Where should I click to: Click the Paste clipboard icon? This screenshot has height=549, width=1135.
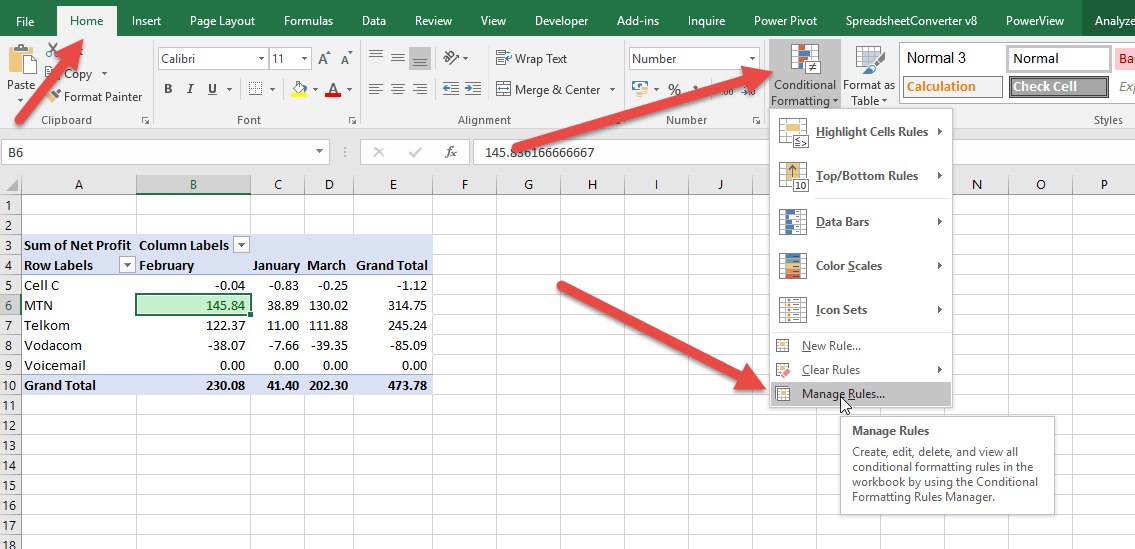pos(21,59)
